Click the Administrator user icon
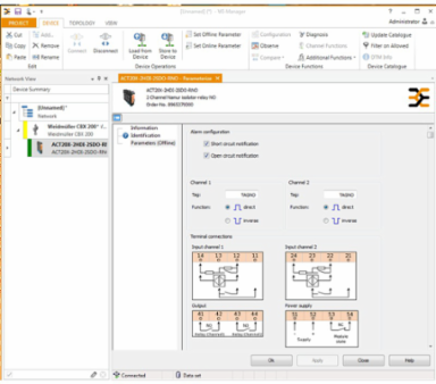 [x=425, y=21]
